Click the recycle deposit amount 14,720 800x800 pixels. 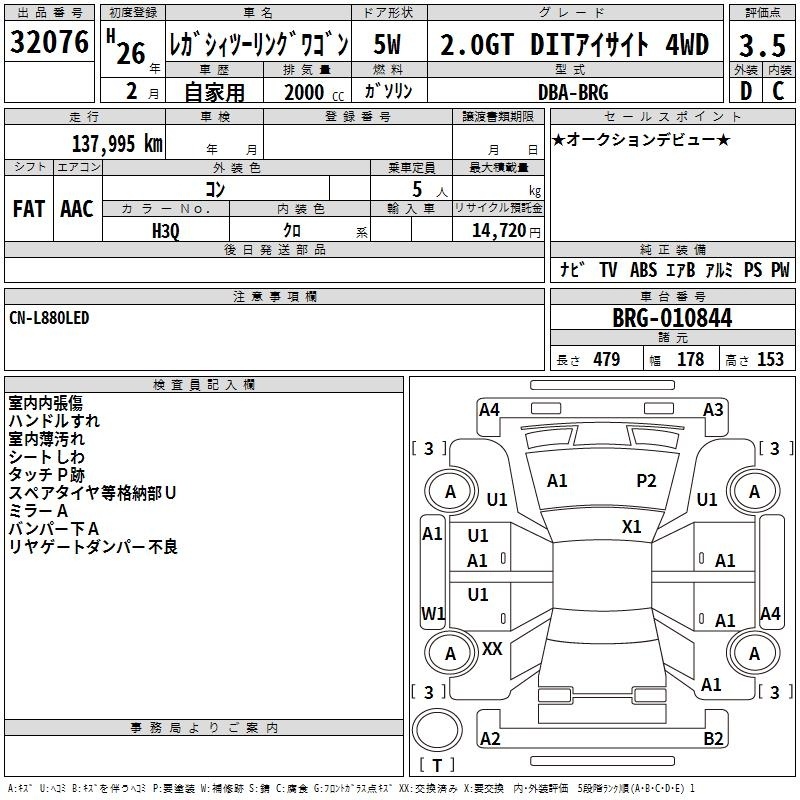(498, 230)
